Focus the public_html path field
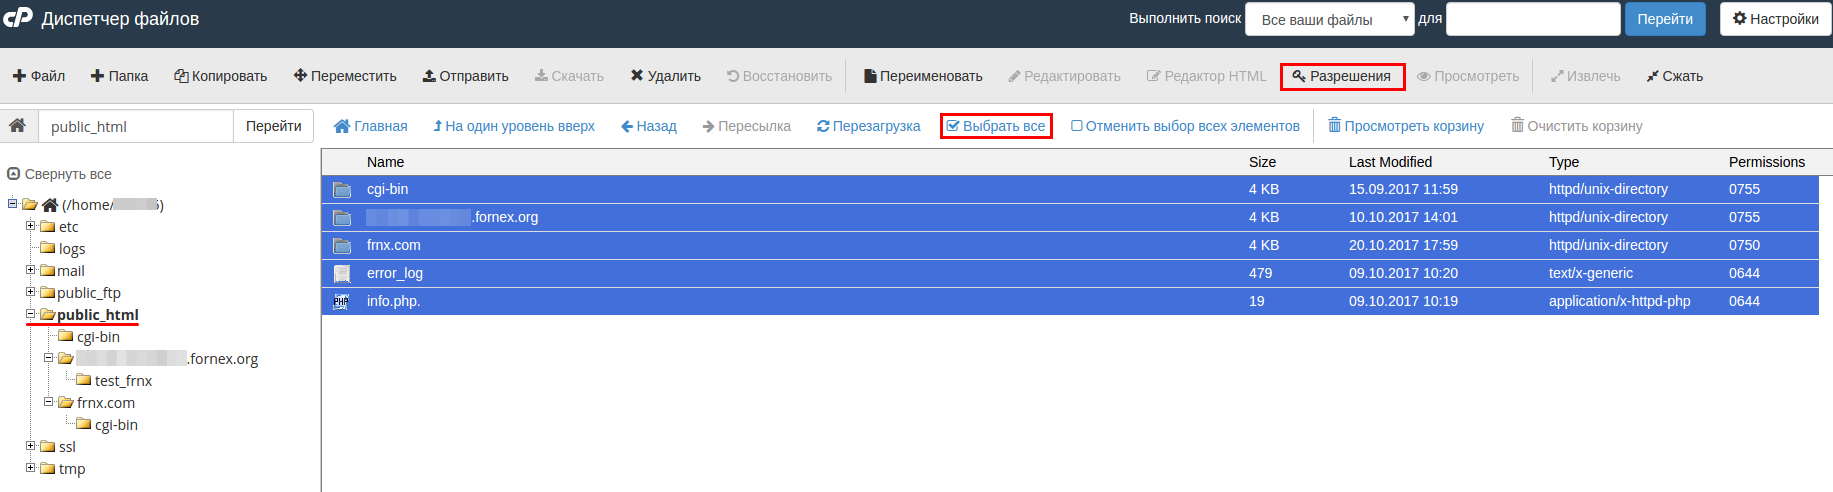 point(135,126)
